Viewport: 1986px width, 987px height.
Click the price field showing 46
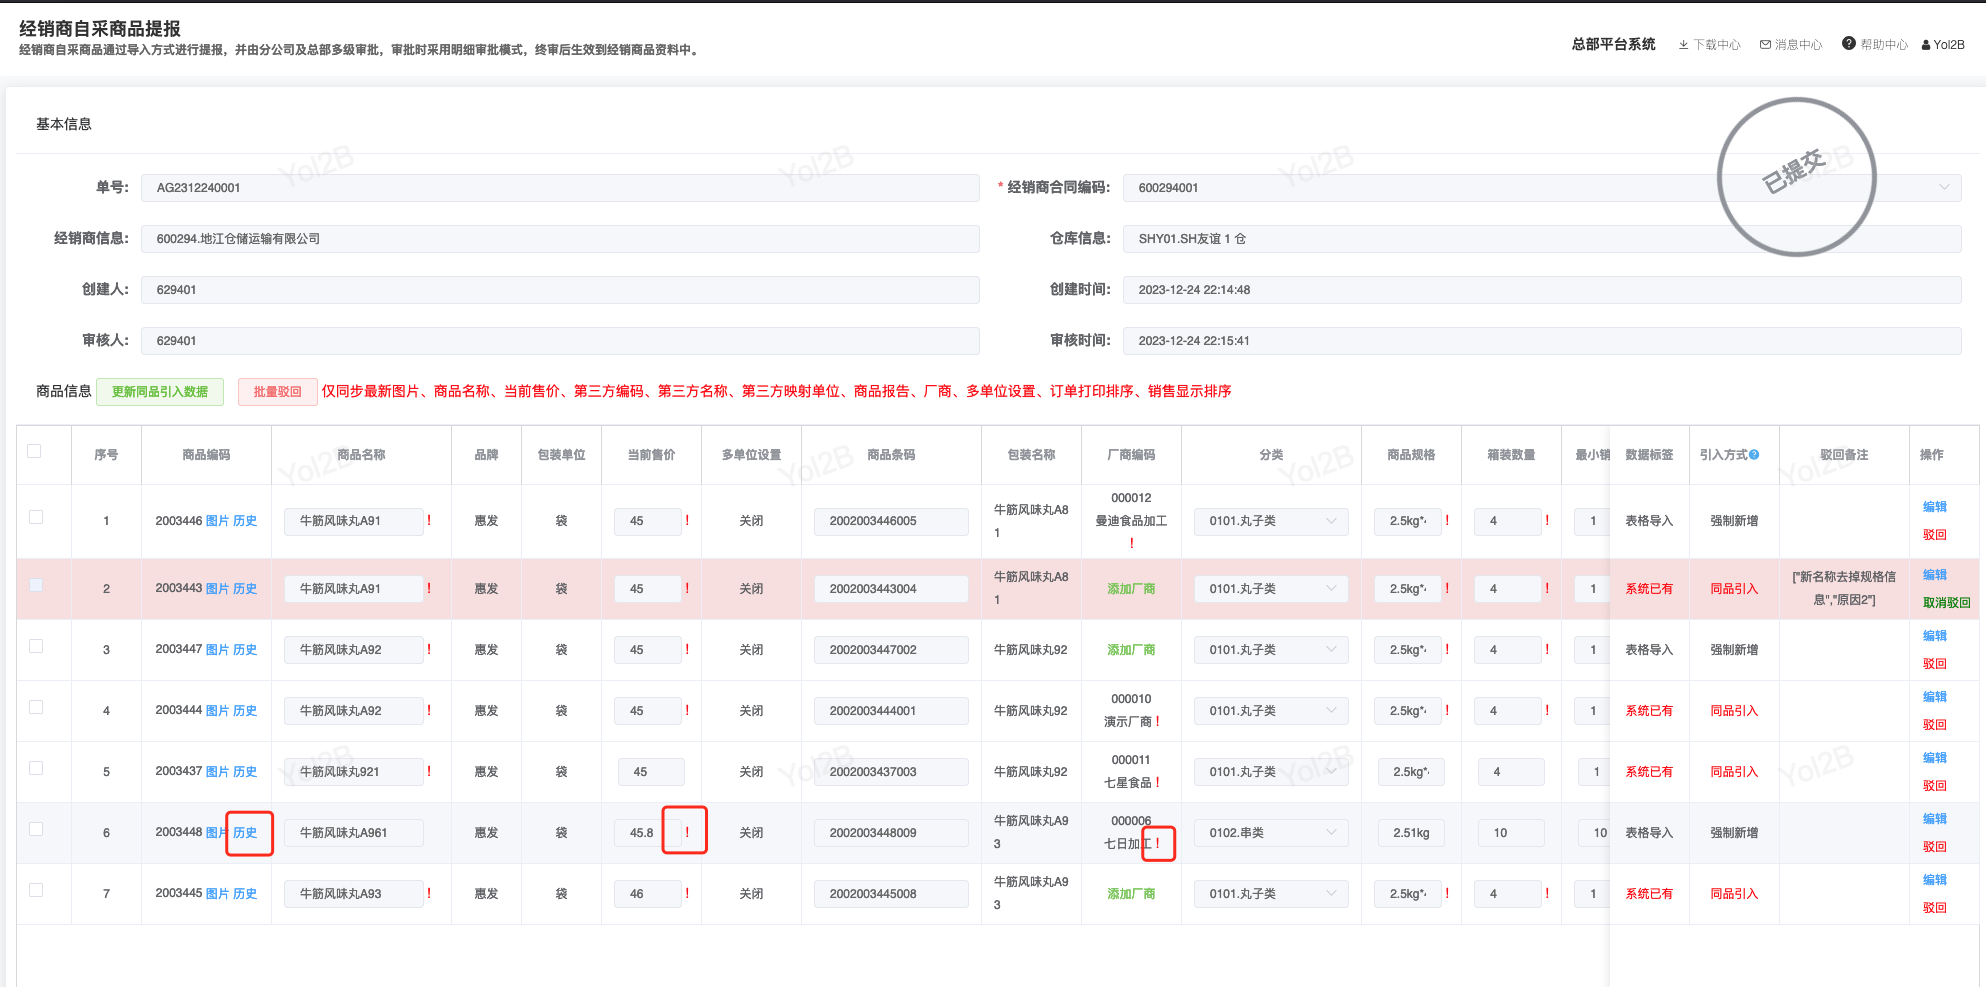648,894
